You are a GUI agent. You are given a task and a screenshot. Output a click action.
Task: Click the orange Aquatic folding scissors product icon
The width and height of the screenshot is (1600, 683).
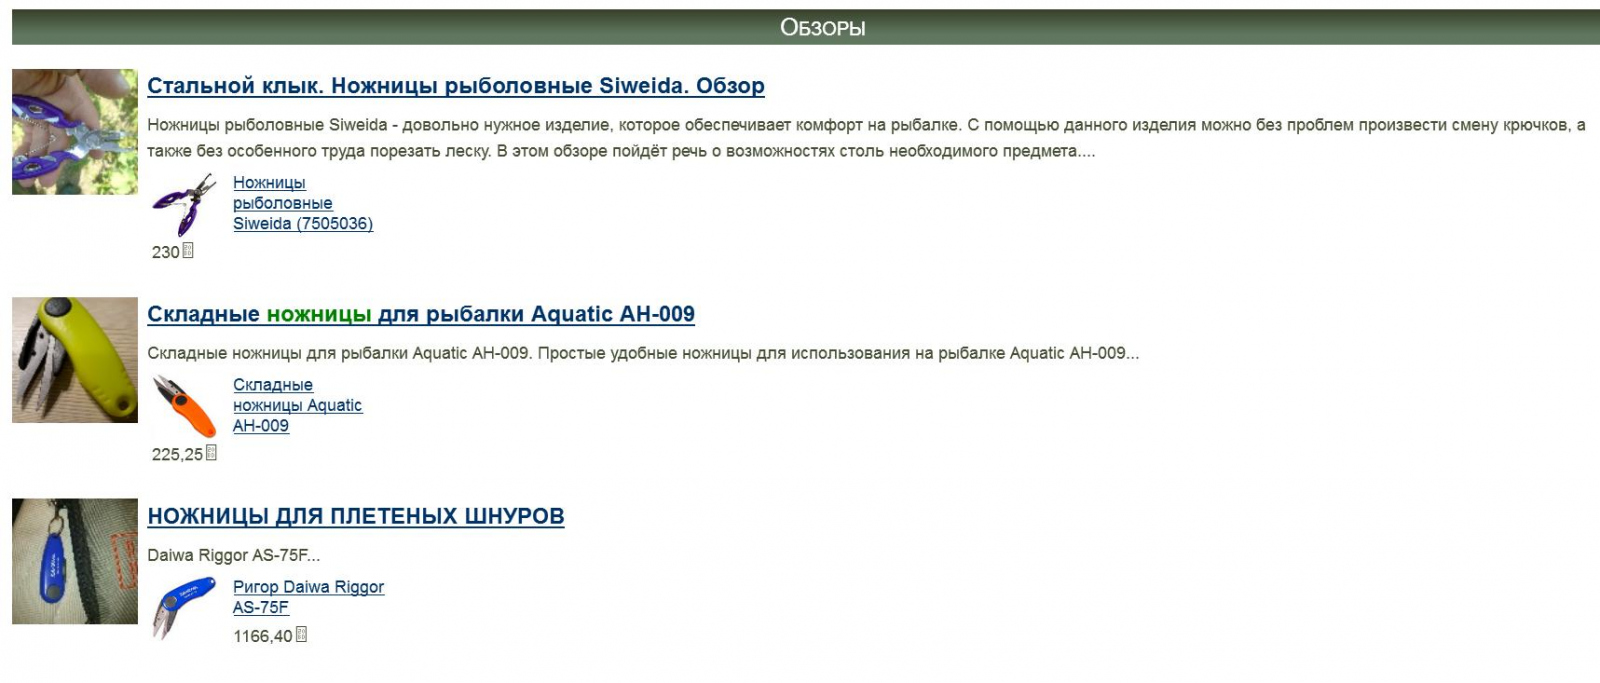[184, 407]
